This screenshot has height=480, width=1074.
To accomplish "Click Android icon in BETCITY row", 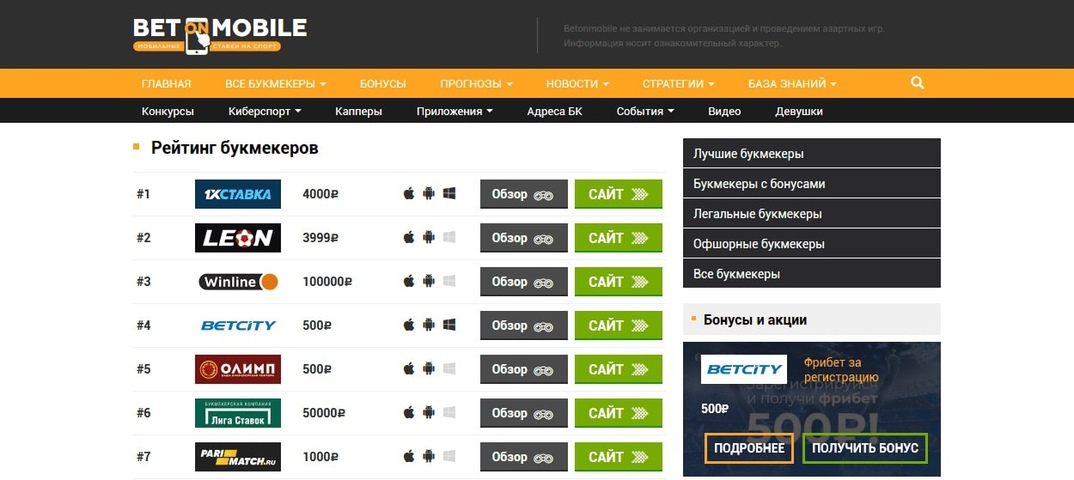I will click(429, 325).
